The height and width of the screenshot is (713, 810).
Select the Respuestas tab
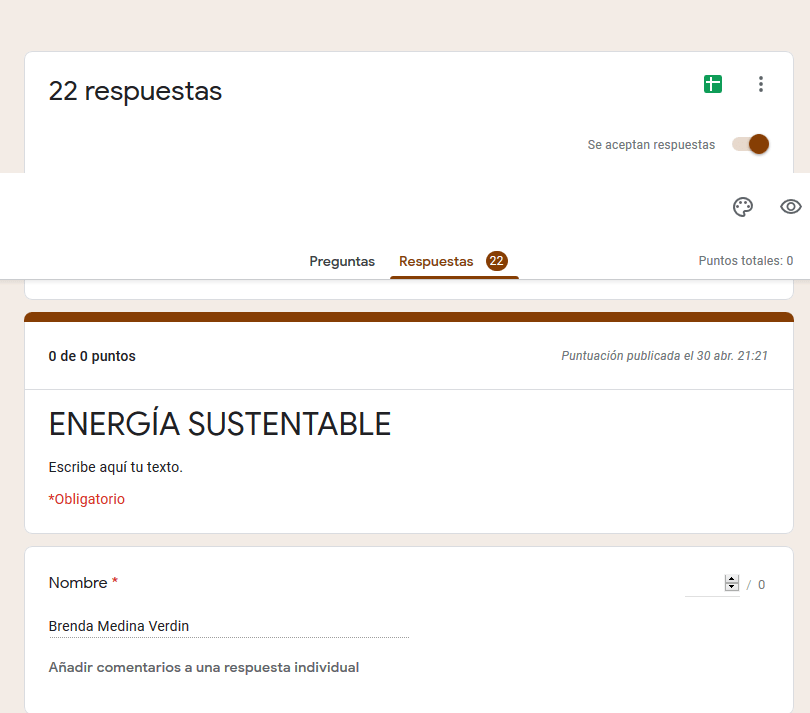(436, 261)
